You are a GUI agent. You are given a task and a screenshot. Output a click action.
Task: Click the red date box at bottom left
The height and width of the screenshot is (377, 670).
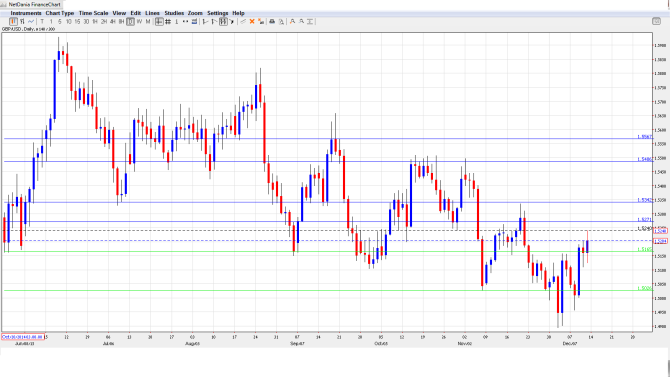23,337
